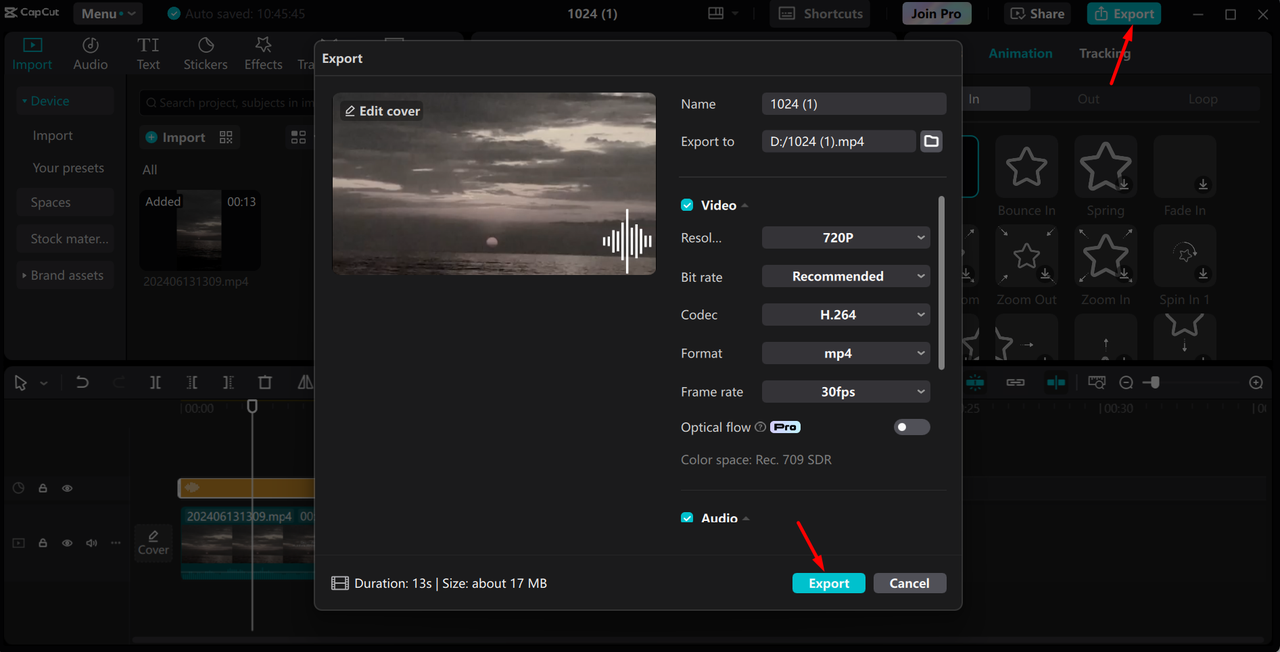1280x652 pixels.
Task: Click the Delete trash icon in timeline
Action: (265, 383)
